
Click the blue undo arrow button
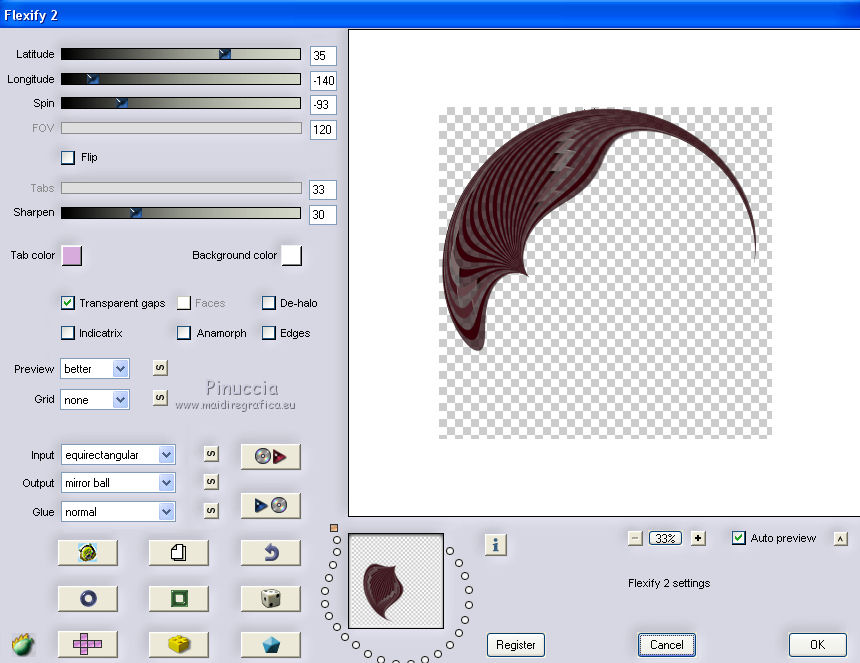click(270, 552)
